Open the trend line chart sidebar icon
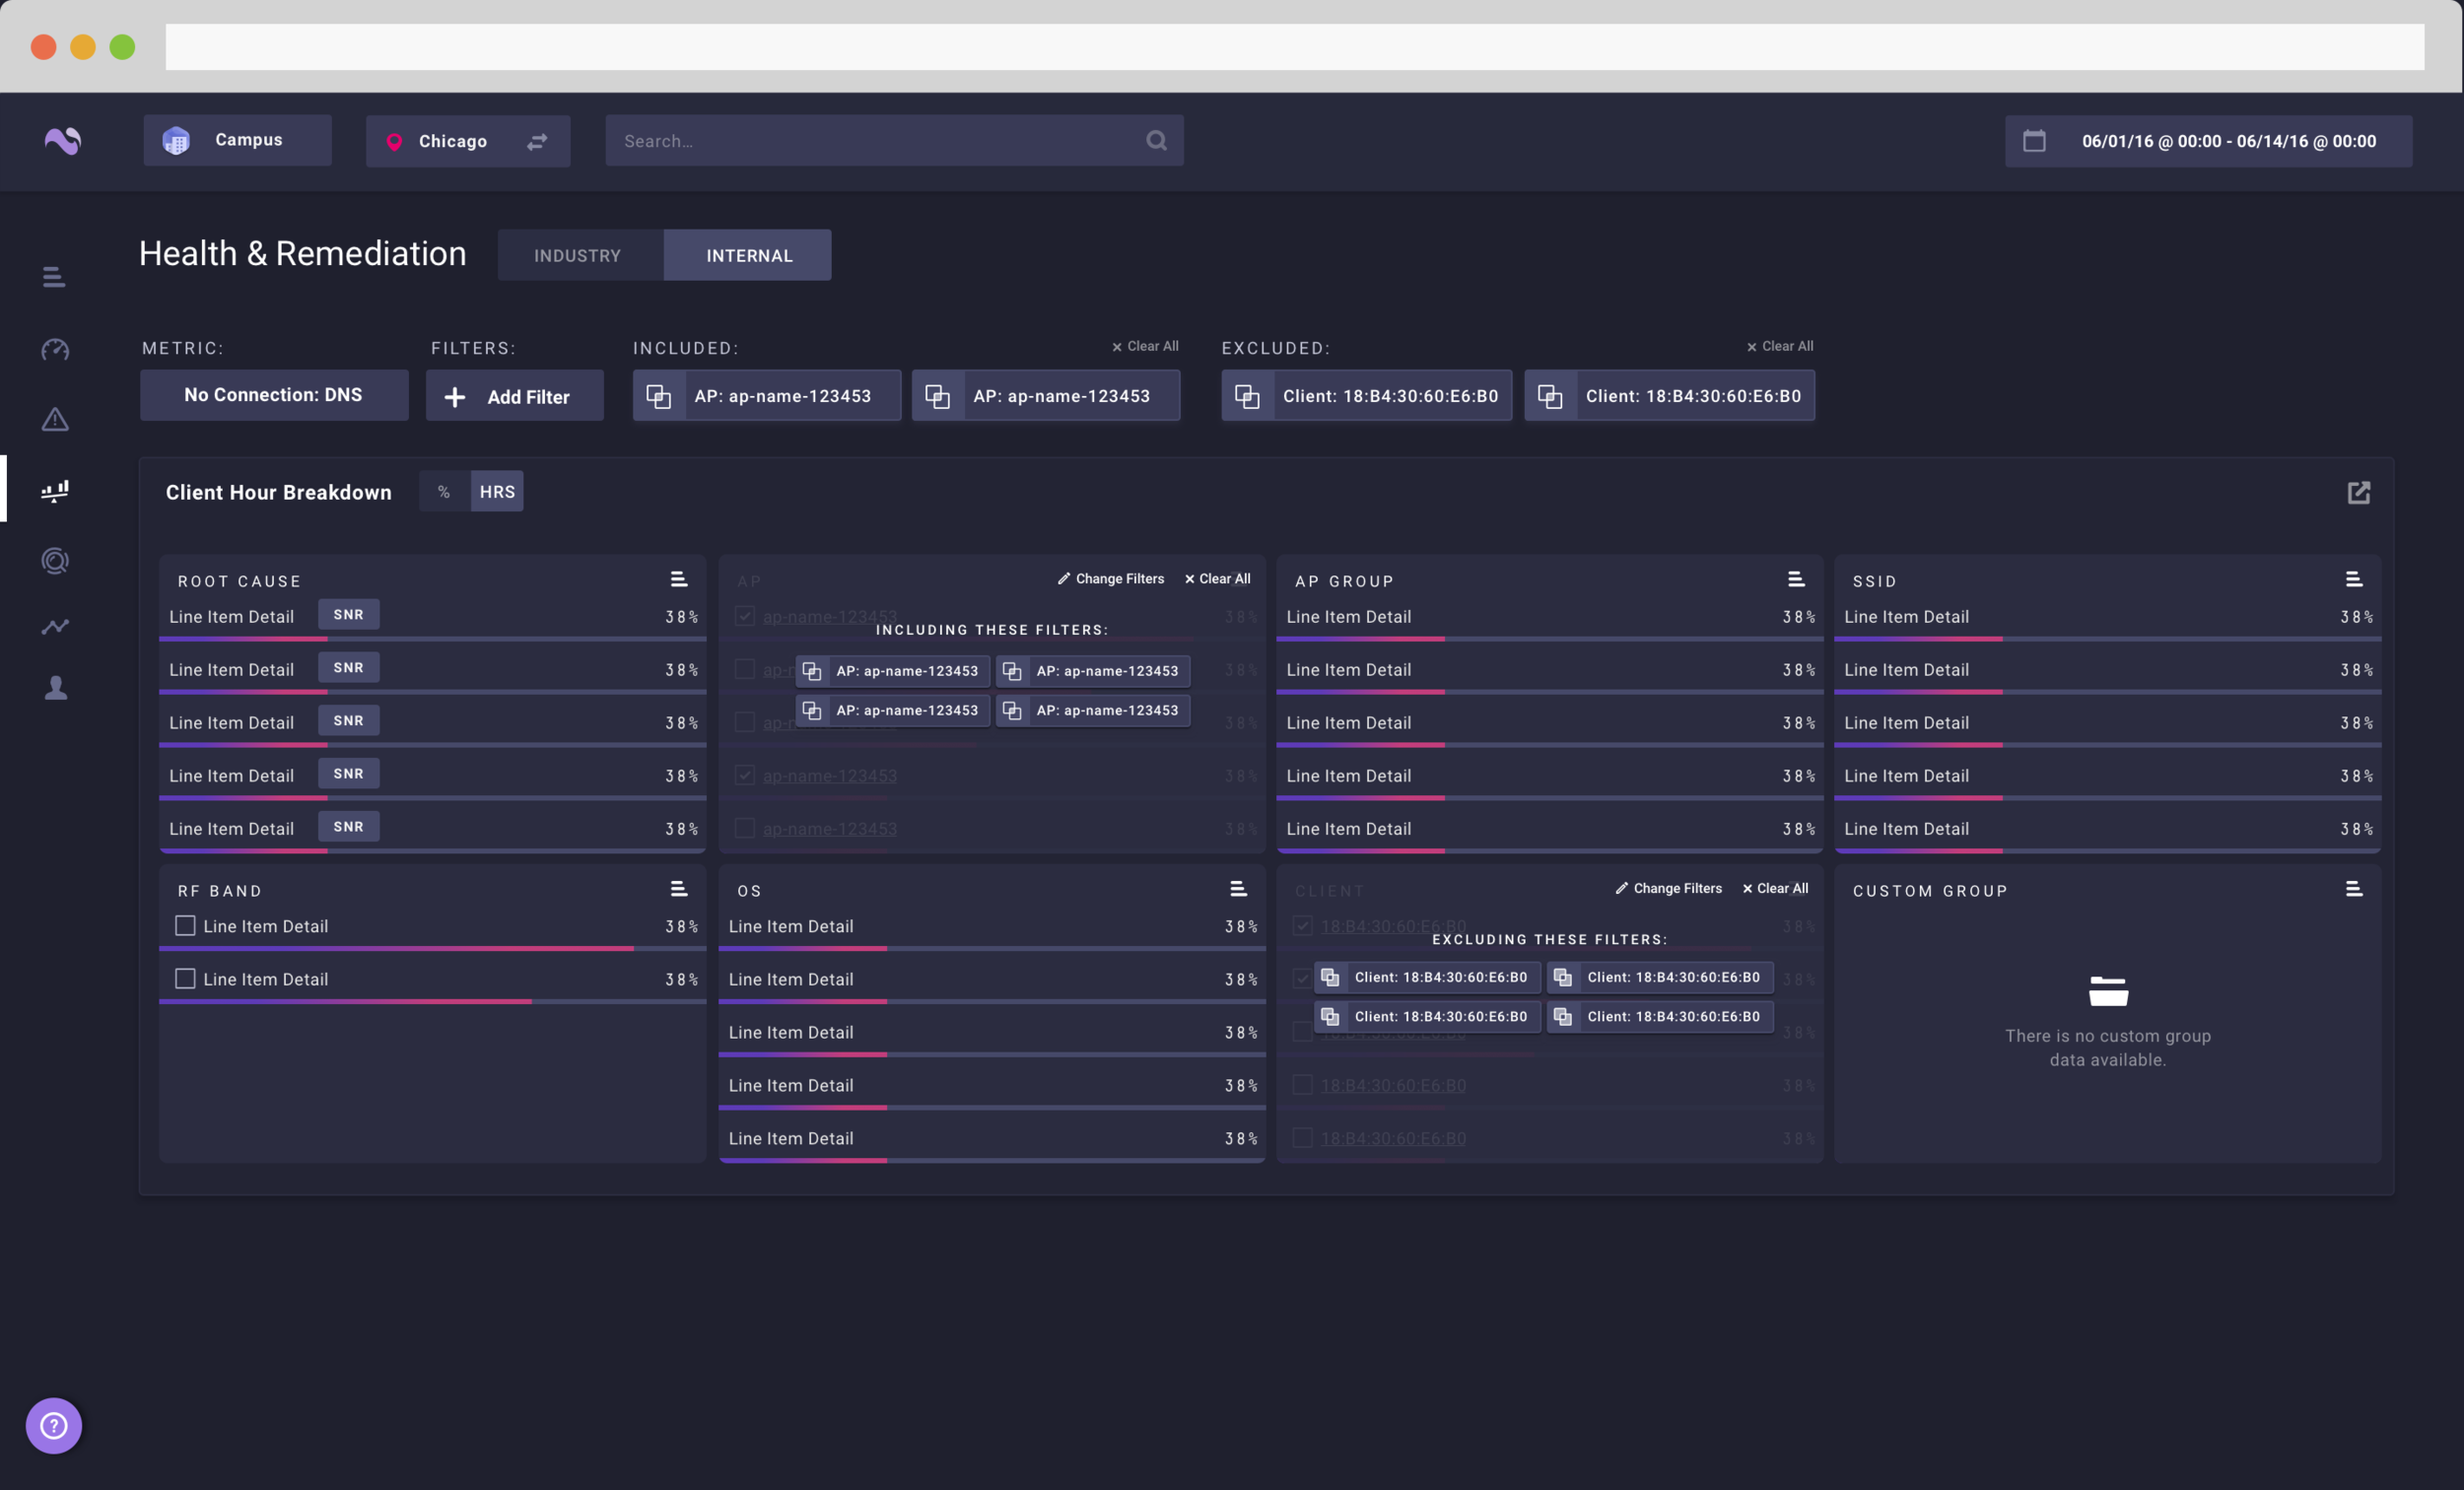2464x1490 pixels. pos(55,626)
